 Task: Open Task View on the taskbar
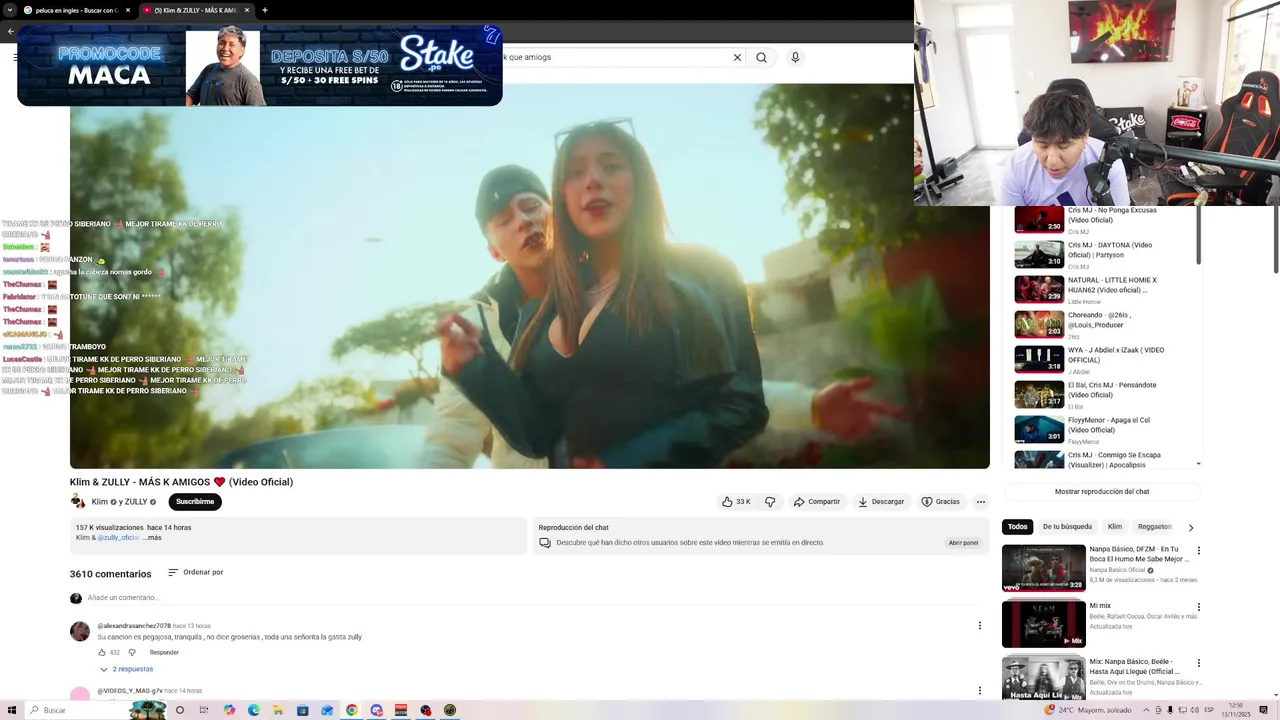(204, 710)
